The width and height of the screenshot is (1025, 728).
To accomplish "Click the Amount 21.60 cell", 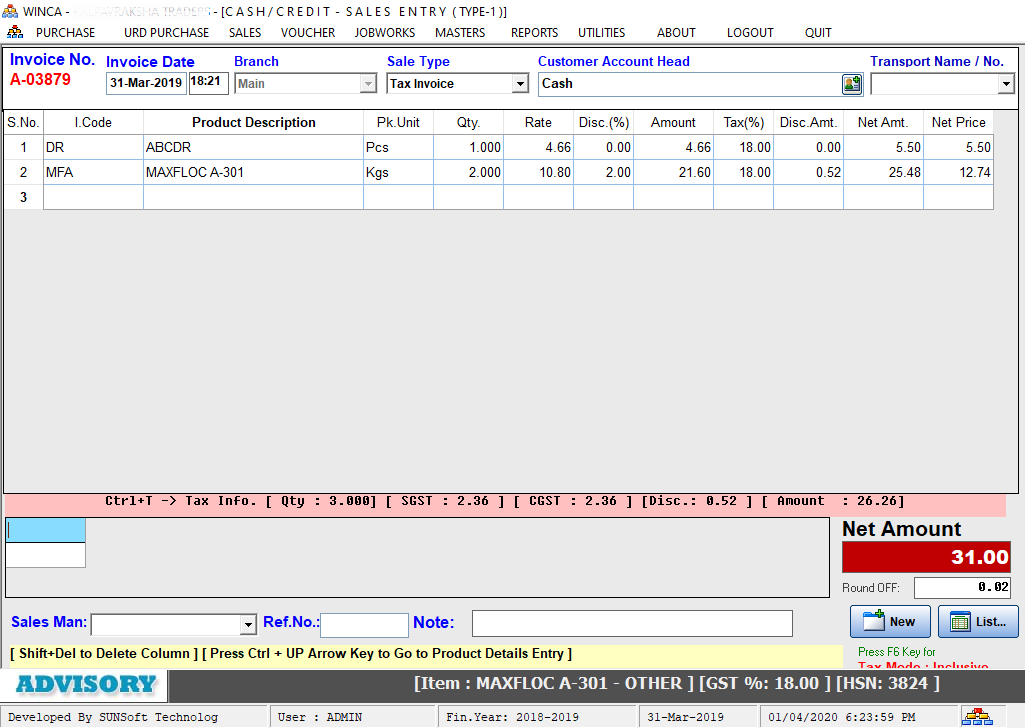I will (673, 173).
